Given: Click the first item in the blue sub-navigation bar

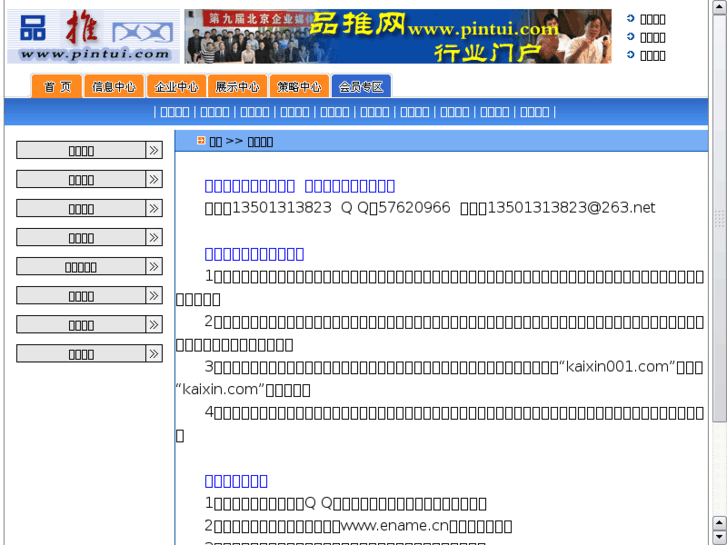Looking at the screenshot, I should point(174,112).
